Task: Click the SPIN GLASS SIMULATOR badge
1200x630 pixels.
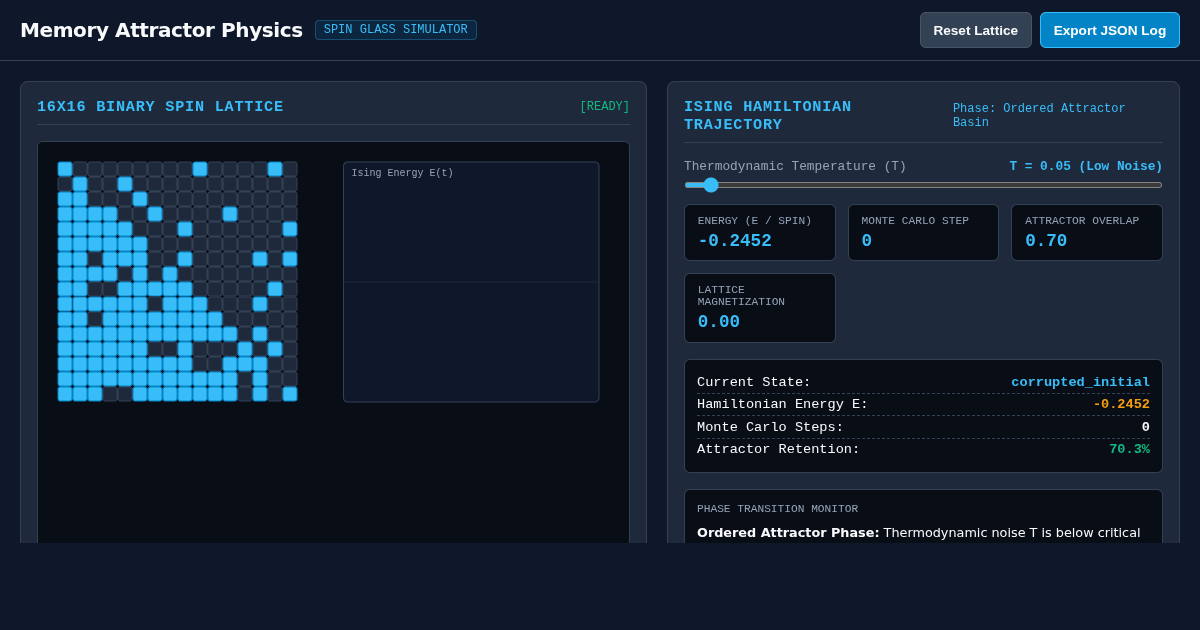Action: click(x=396, y=30)
